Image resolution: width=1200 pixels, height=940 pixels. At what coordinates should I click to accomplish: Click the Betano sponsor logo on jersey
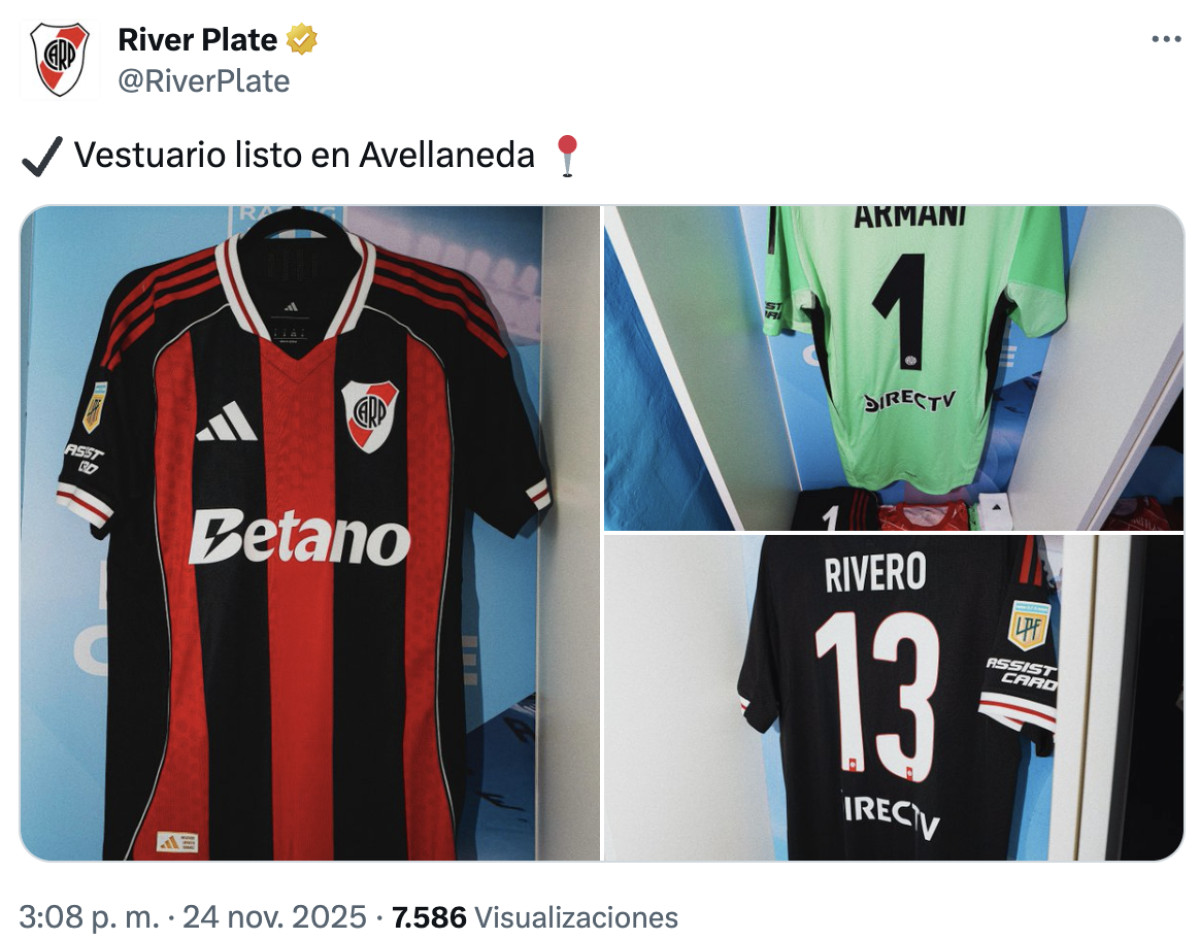[x=299, y=539]
